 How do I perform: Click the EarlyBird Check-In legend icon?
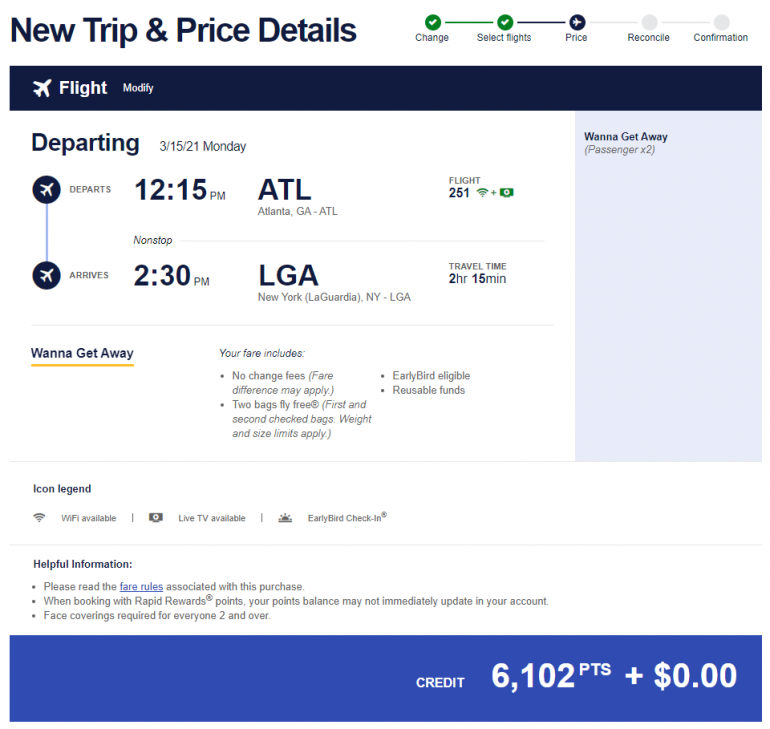(286, 518)
